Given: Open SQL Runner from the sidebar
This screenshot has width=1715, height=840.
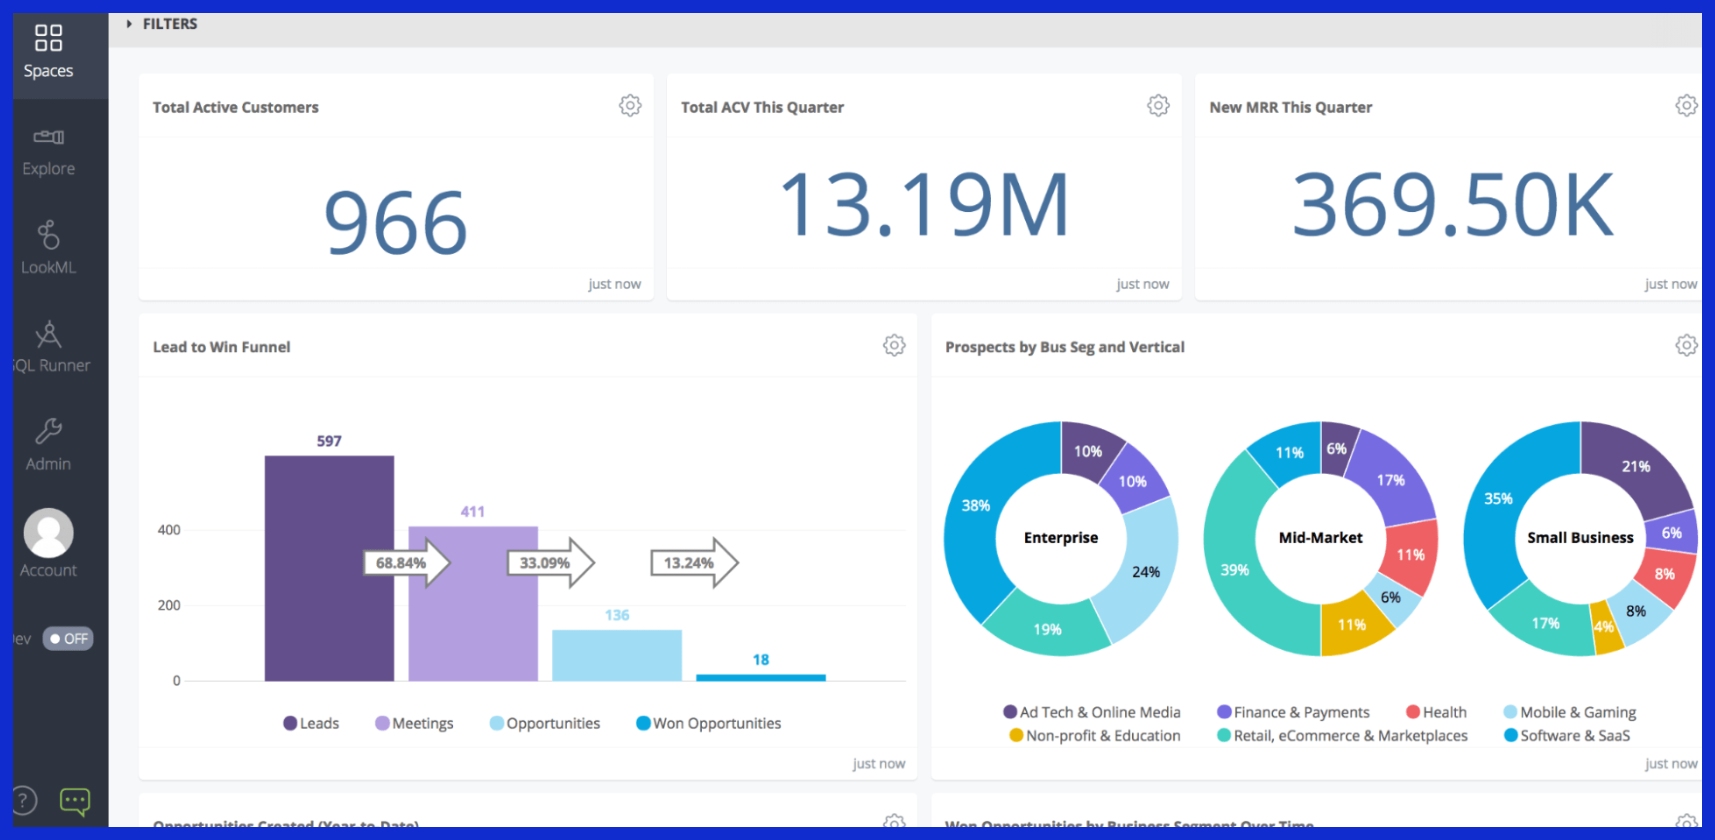Looking at the screenshot, I should click(48, 347).
